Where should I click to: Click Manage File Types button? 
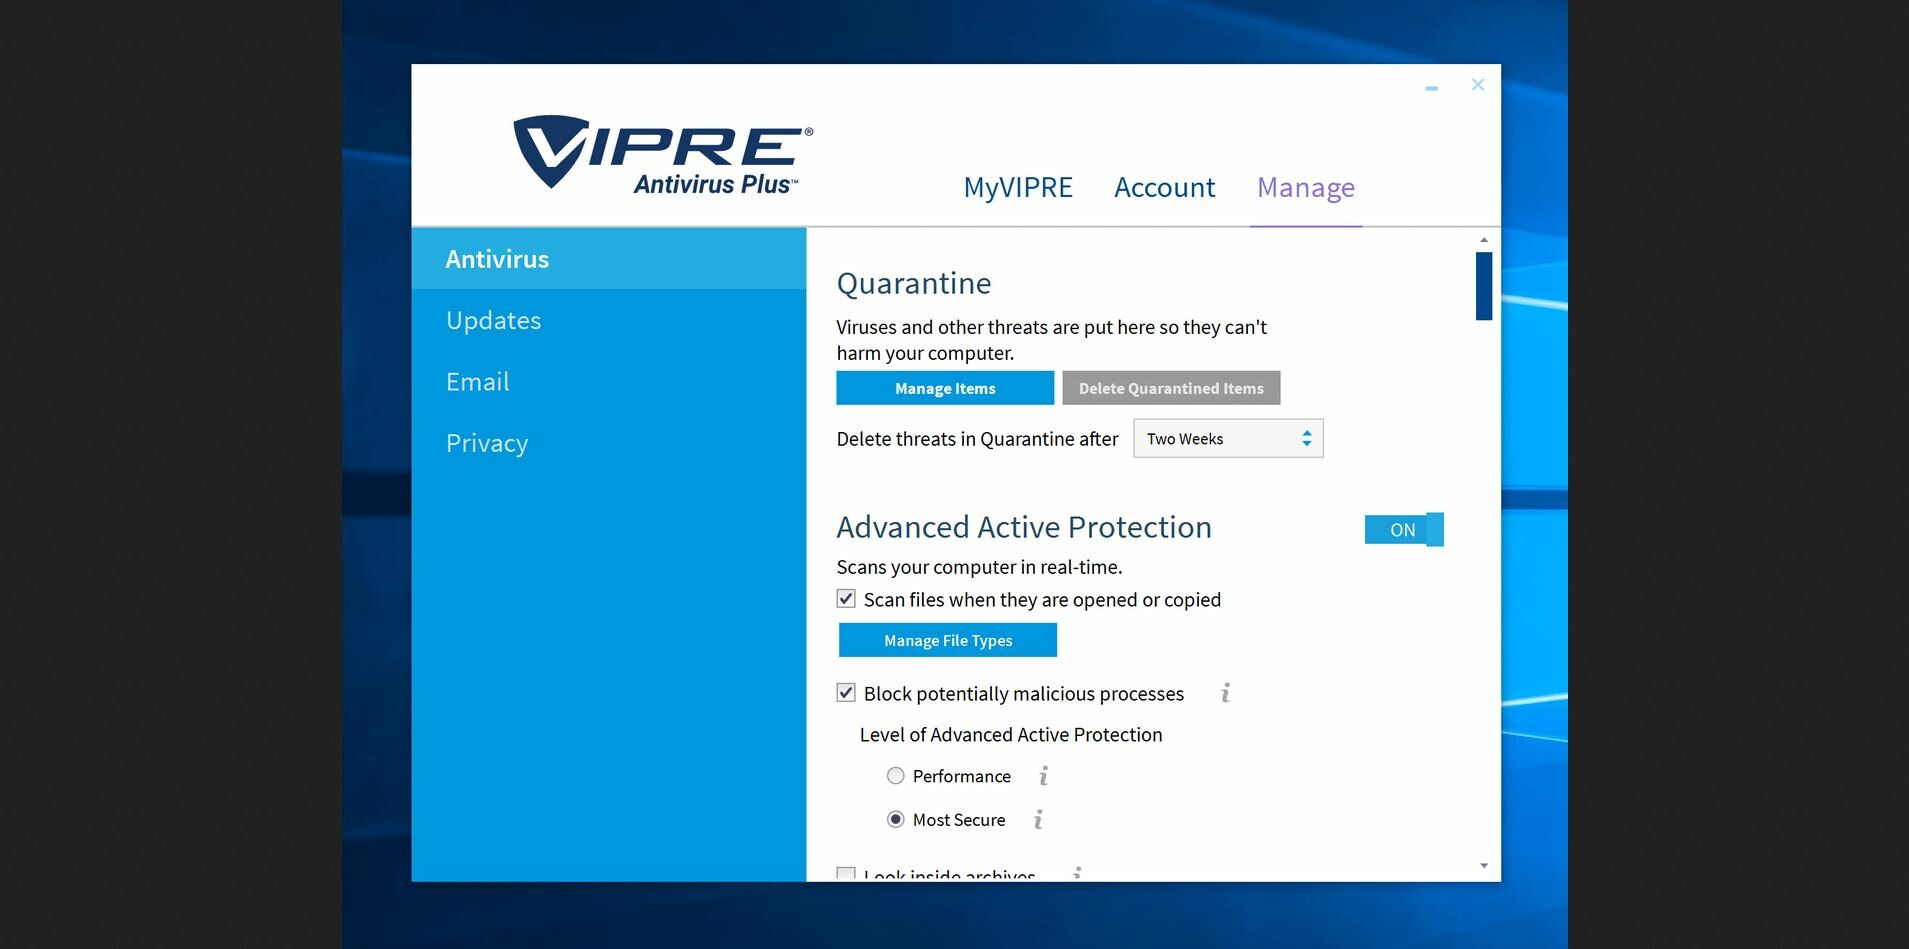[x=948, y=640]
